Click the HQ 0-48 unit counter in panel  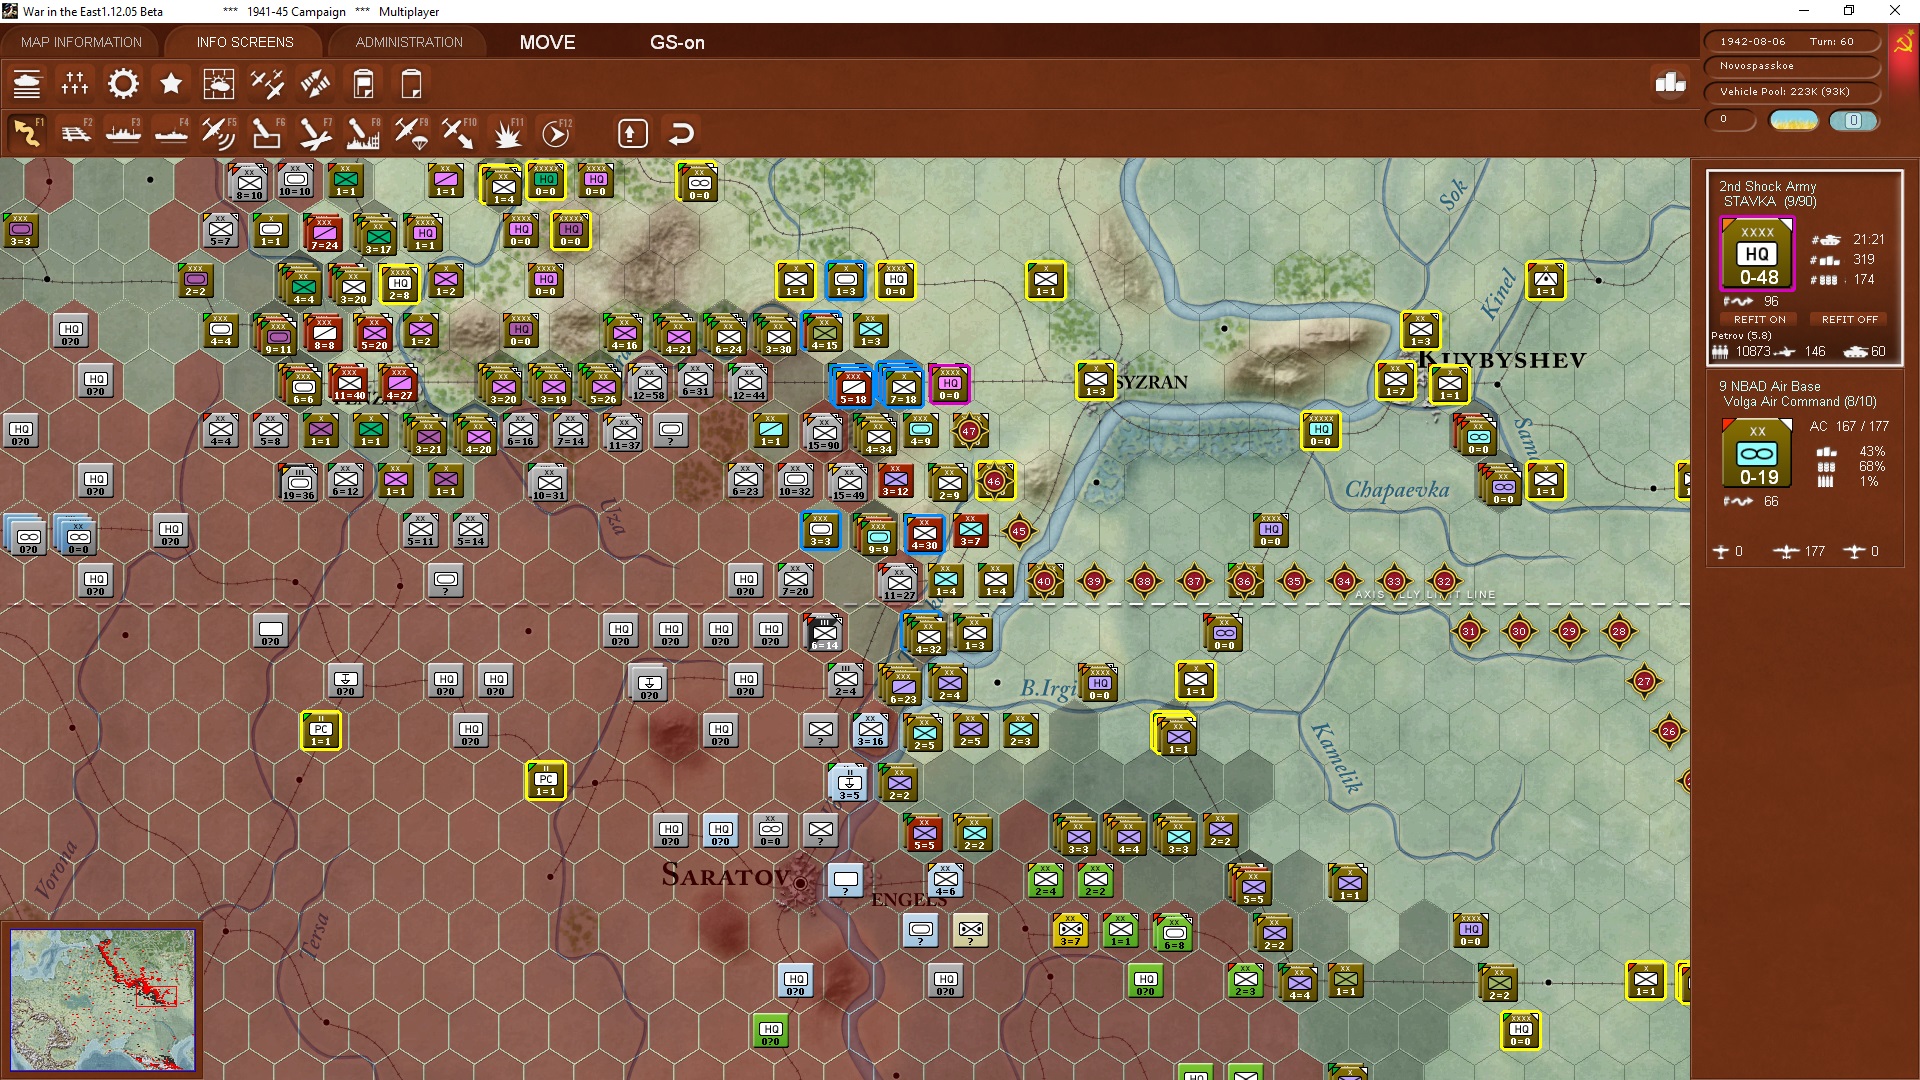click(1757, 254)
